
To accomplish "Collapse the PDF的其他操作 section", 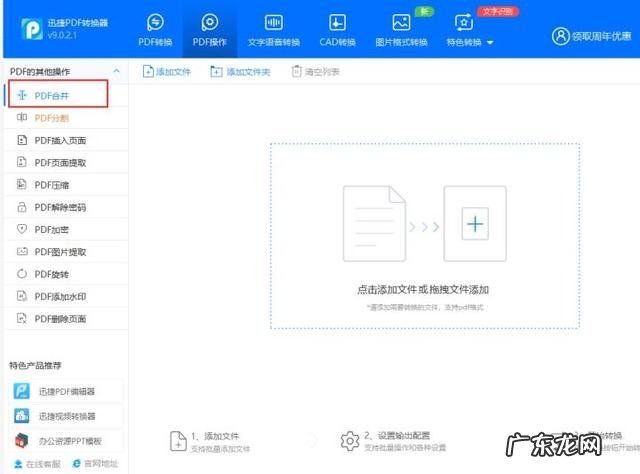I will 116,71.
